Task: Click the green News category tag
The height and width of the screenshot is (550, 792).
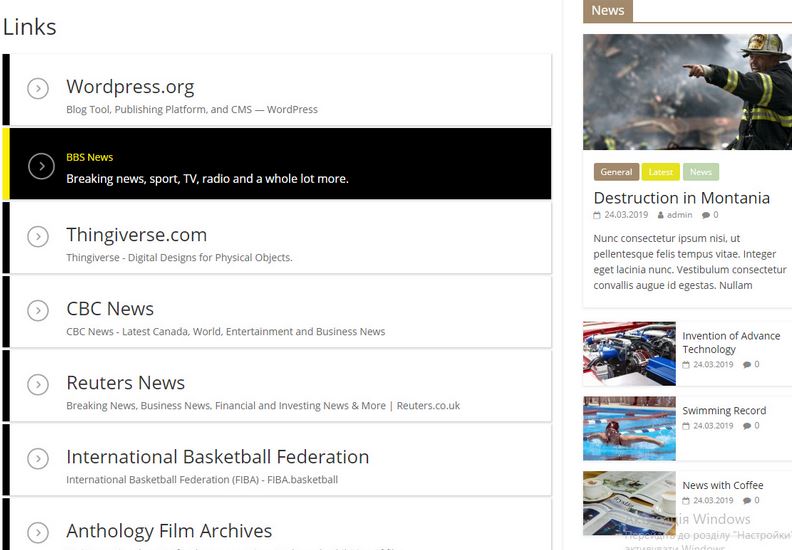Action: 701,172
